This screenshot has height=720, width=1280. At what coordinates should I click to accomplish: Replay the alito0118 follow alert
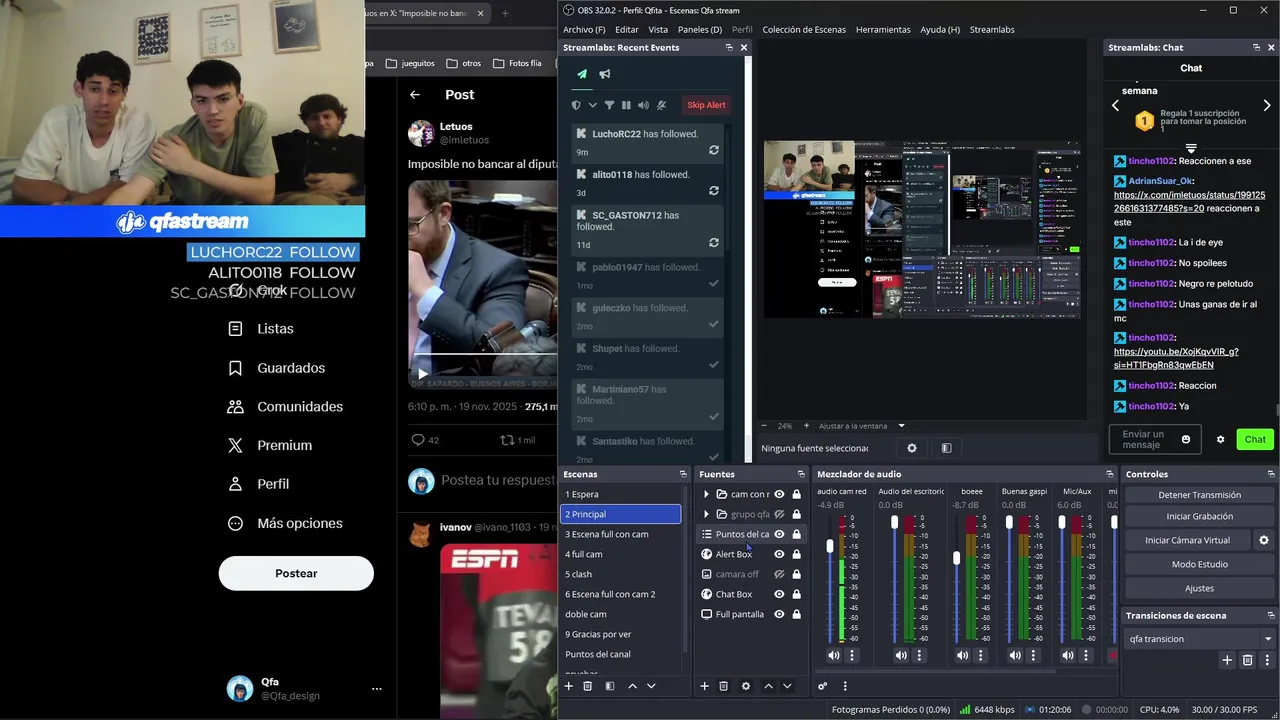pyautogui.click(x=714, y=190)
